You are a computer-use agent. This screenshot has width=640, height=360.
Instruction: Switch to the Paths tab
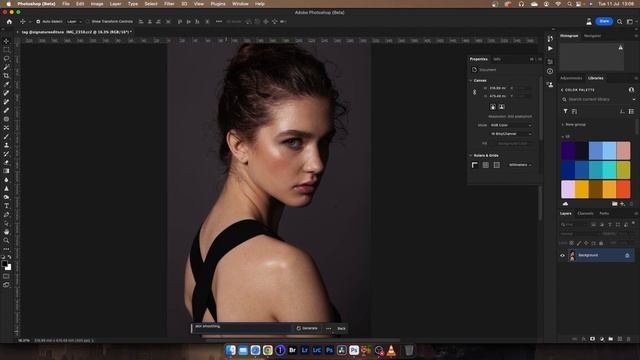(x=604, y=213)
